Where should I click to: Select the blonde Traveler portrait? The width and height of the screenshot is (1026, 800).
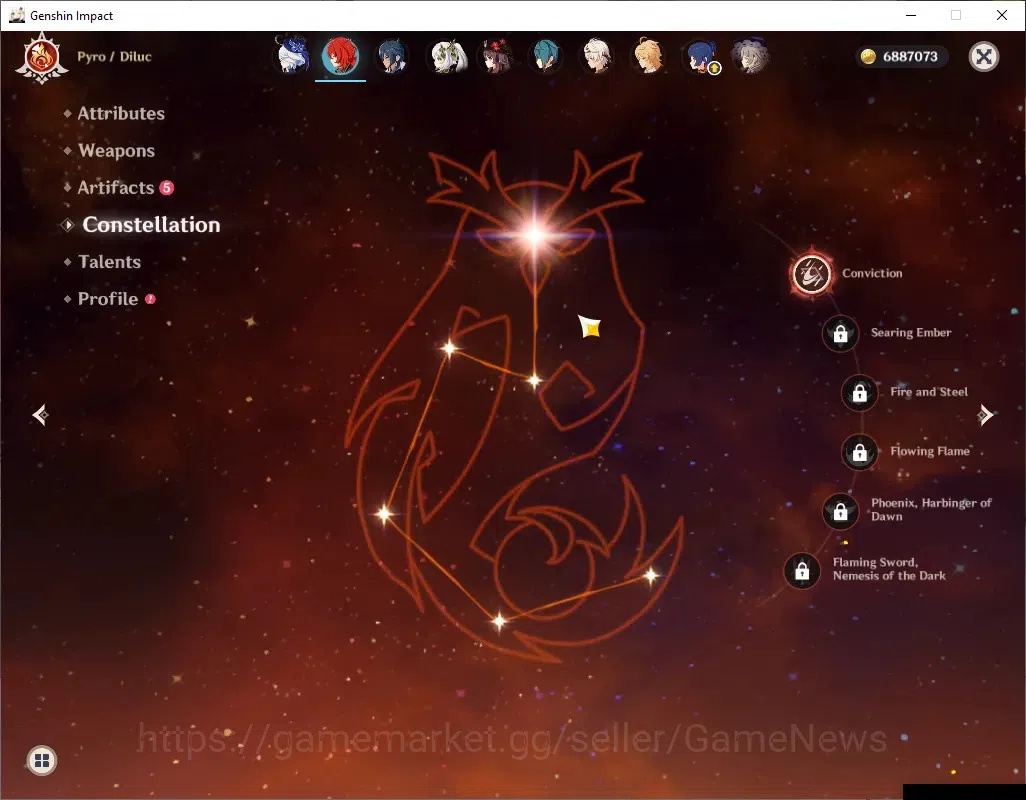click(648, 56)
